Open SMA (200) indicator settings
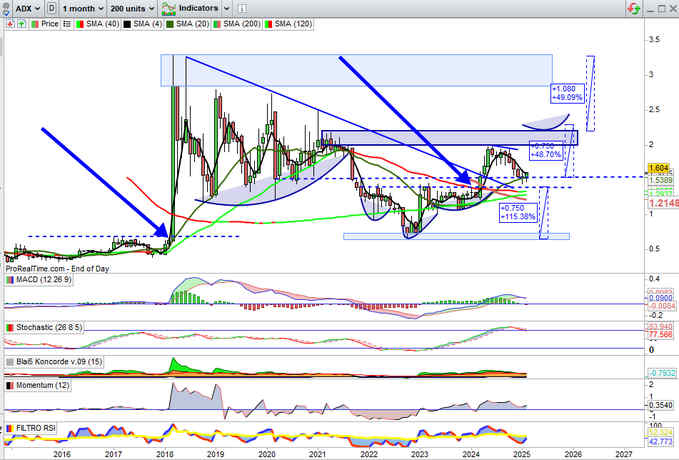The image size is (679, 460). point(242,24)
